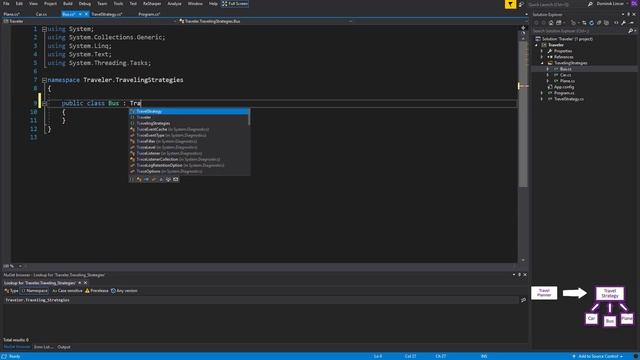The image size is (640, 360).
Task: Toggle Prerelease option in NuGet browser
Action: (97, 291)
